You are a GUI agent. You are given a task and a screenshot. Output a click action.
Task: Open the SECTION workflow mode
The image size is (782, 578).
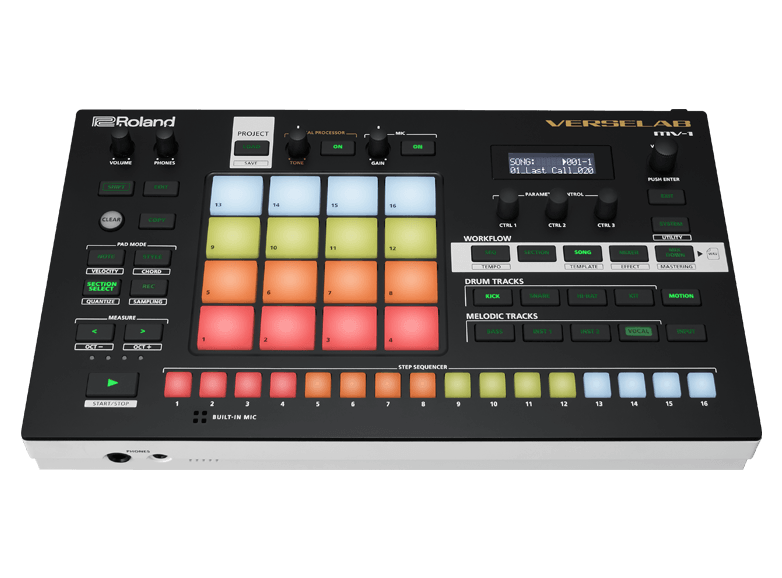pos(536,253)
